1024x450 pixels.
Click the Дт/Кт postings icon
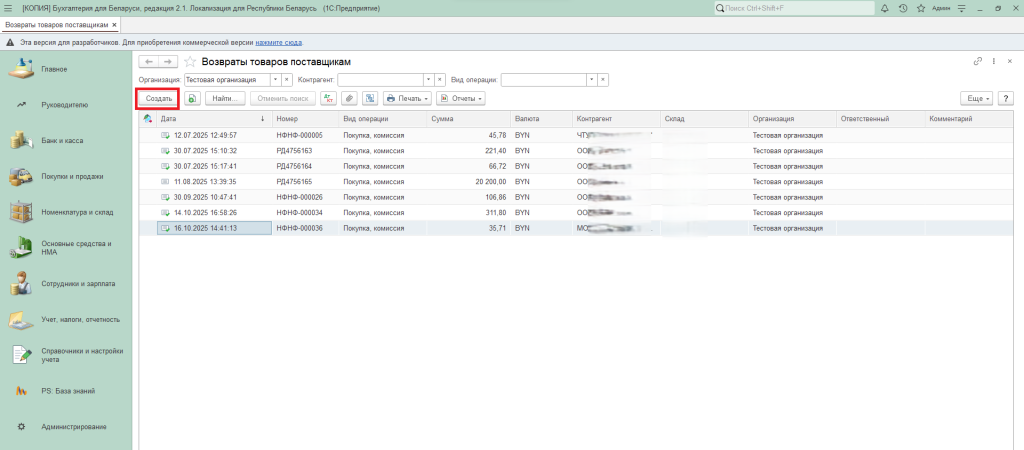tap(327, 99)
